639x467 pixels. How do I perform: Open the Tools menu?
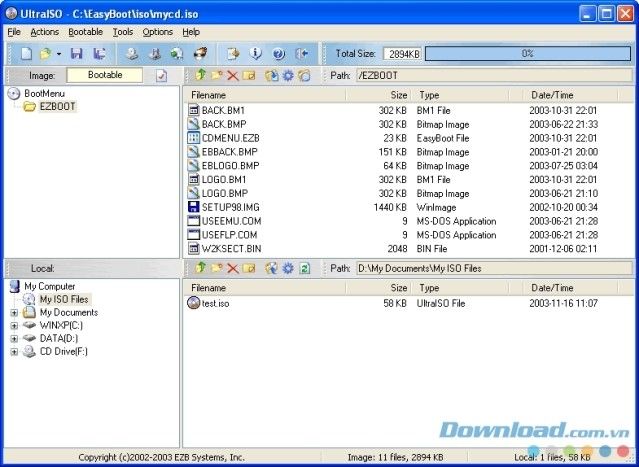coord(123,32)
